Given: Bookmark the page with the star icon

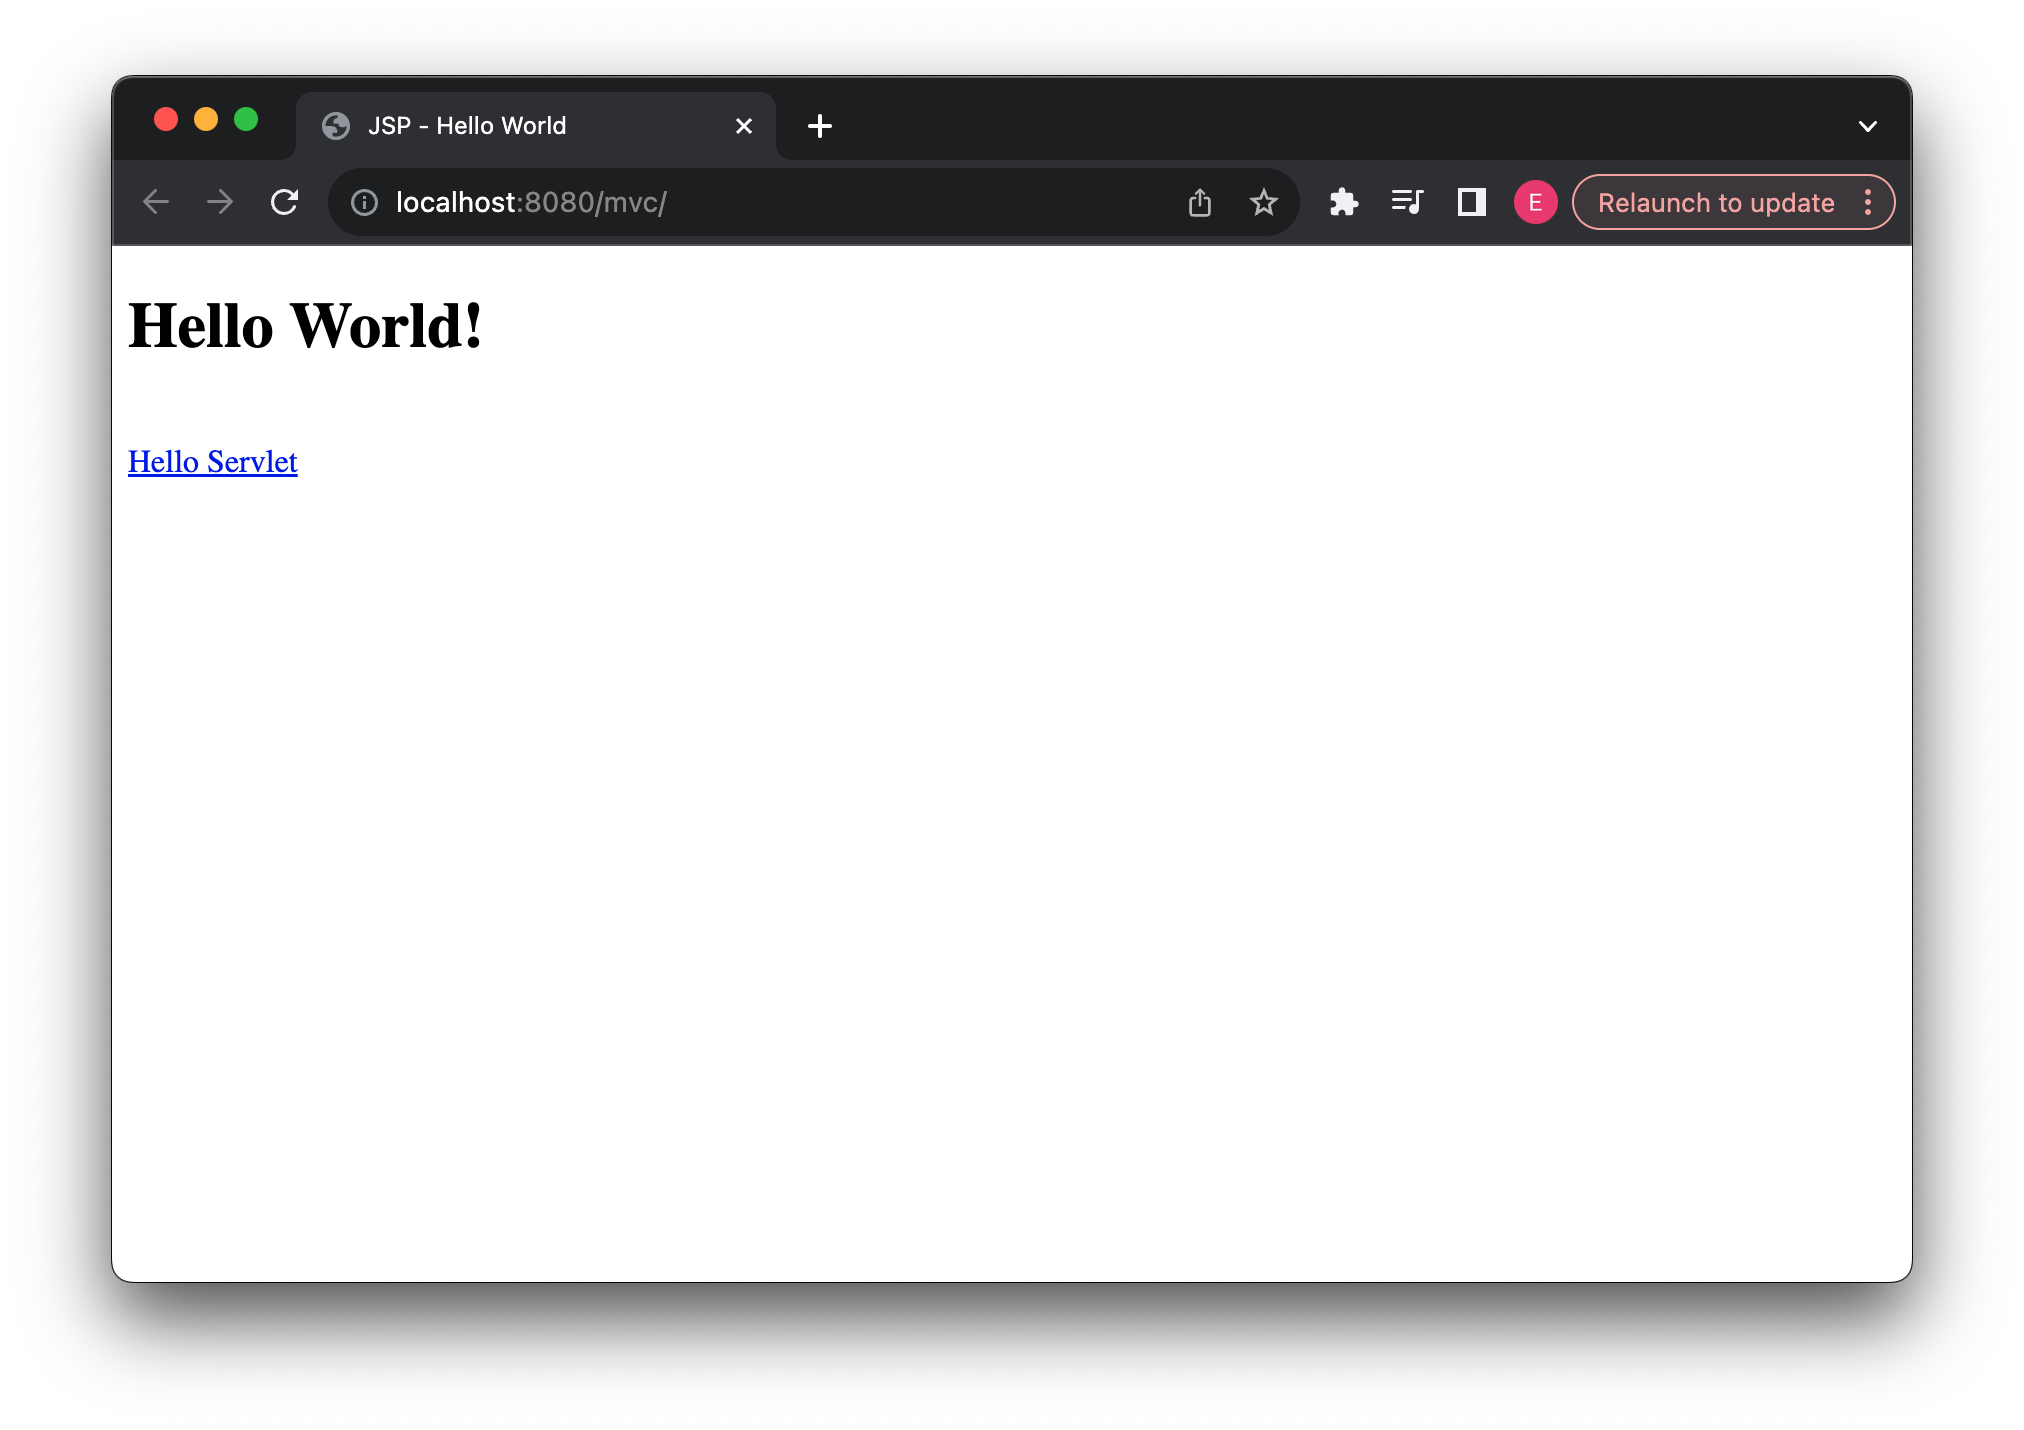Looking at the screenshot, I should click(1263, 202).
